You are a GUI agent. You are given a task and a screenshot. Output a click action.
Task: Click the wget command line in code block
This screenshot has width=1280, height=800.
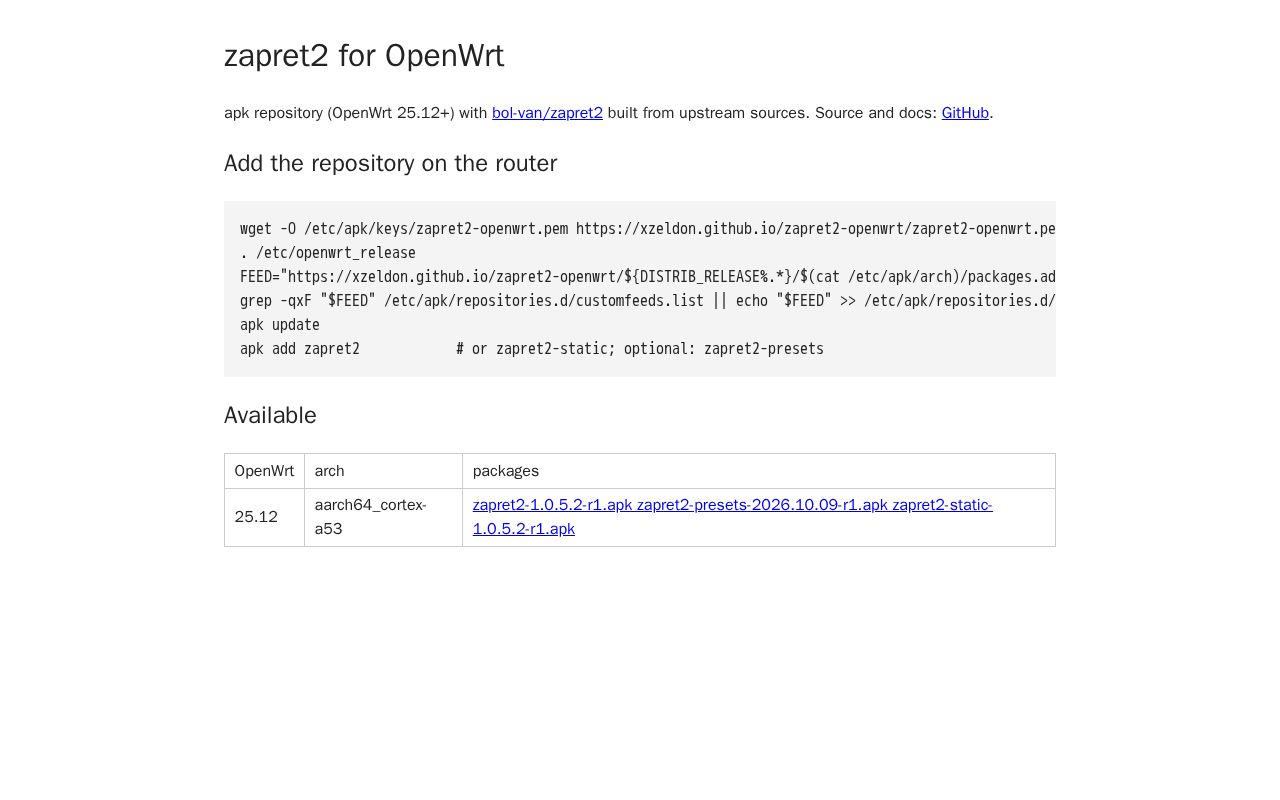pos(648,229)
